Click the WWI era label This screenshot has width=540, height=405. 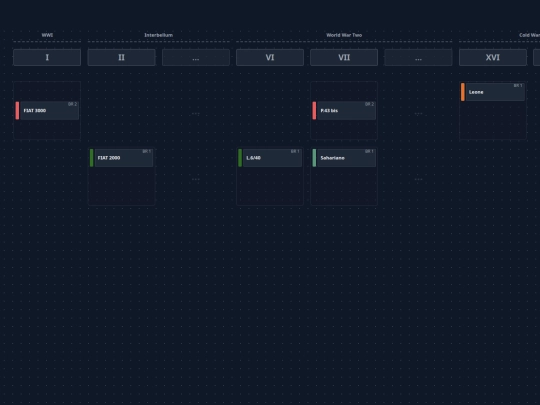[x=47, y=35]
